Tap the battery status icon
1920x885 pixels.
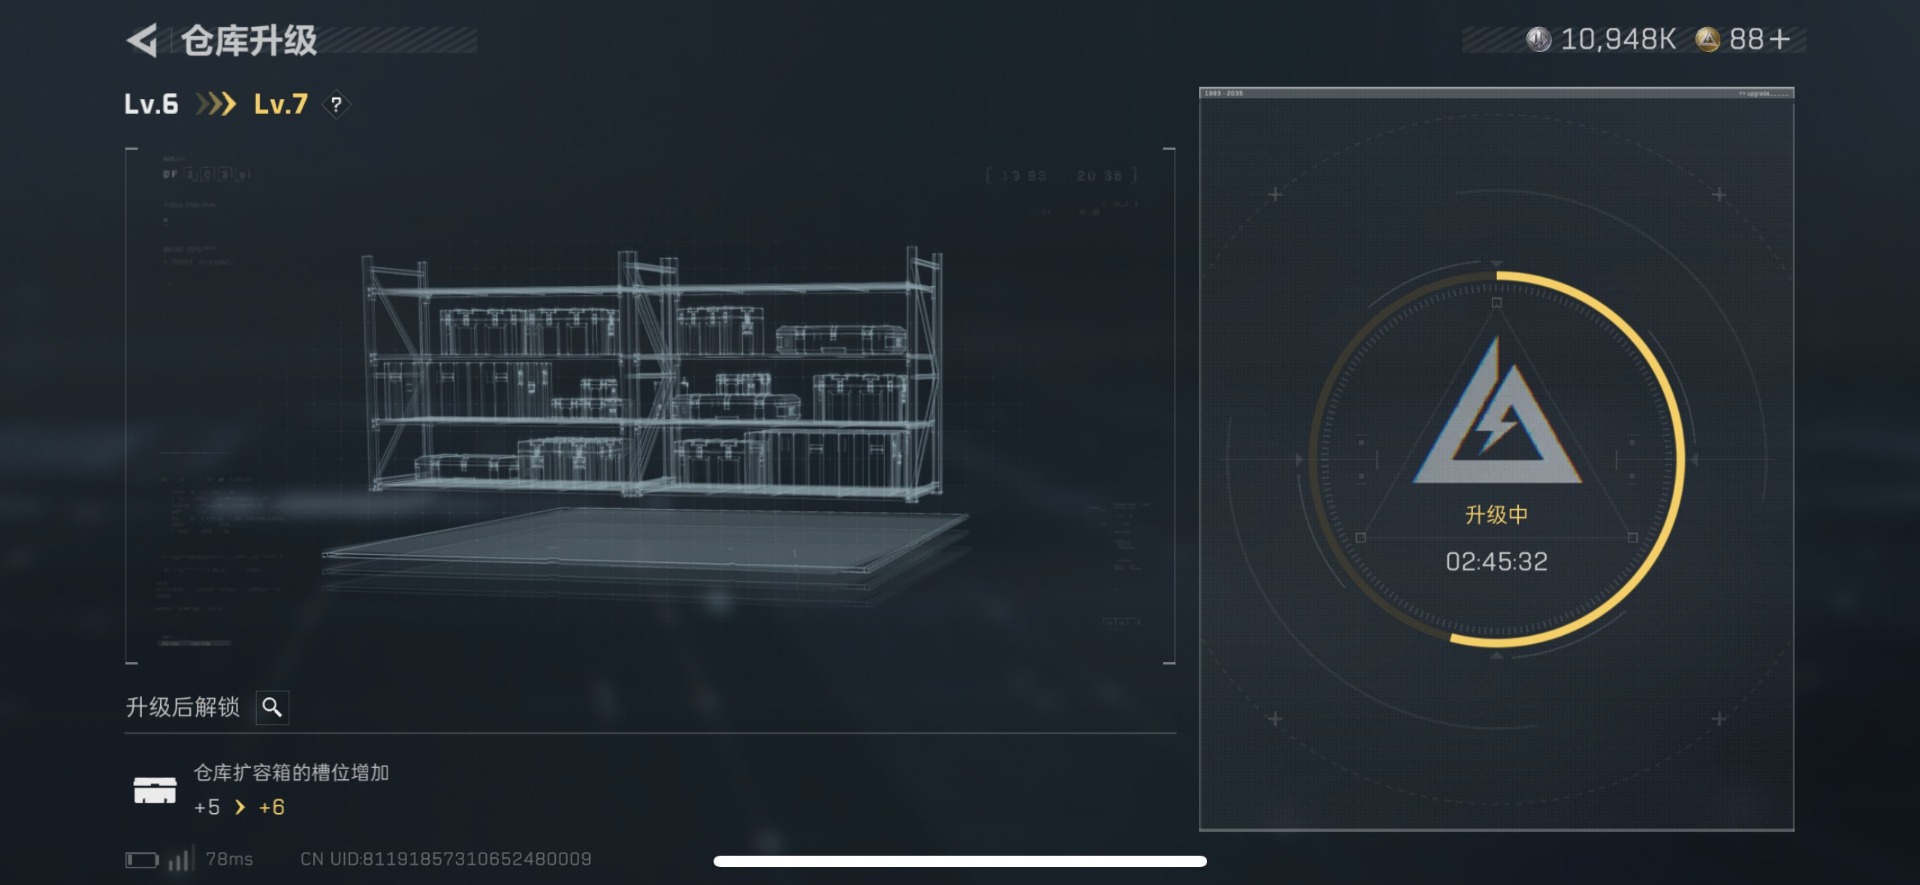142,860
